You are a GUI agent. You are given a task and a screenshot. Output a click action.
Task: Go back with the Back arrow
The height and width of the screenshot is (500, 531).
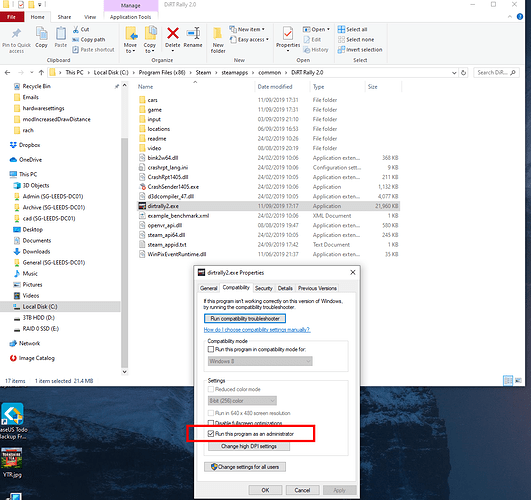coord(7,72)
